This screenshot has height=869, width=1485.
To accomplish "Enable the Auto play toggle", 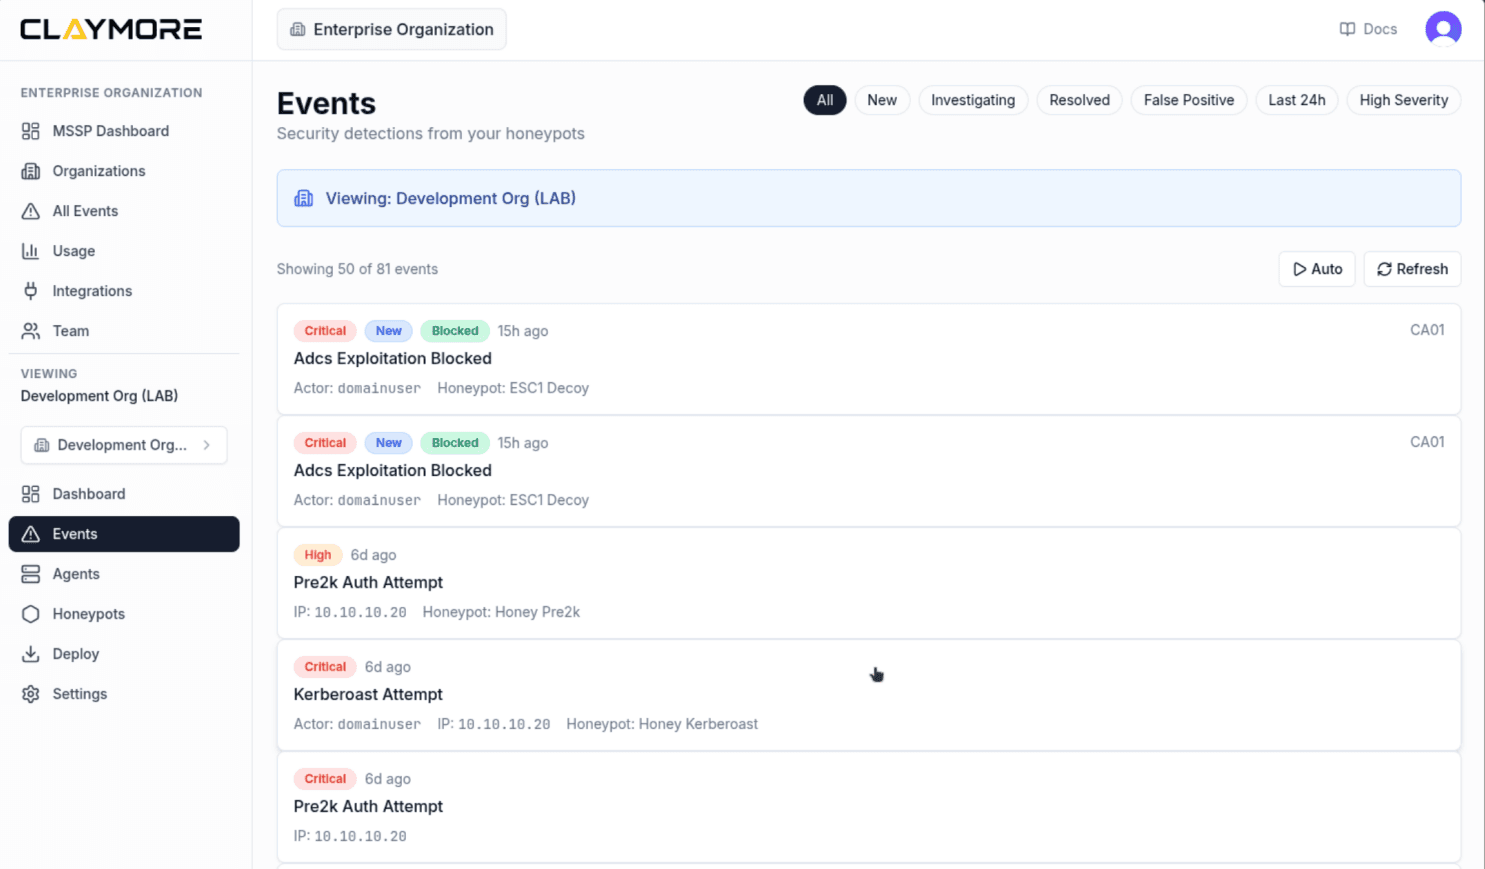I will click(x=1317, y=269).
